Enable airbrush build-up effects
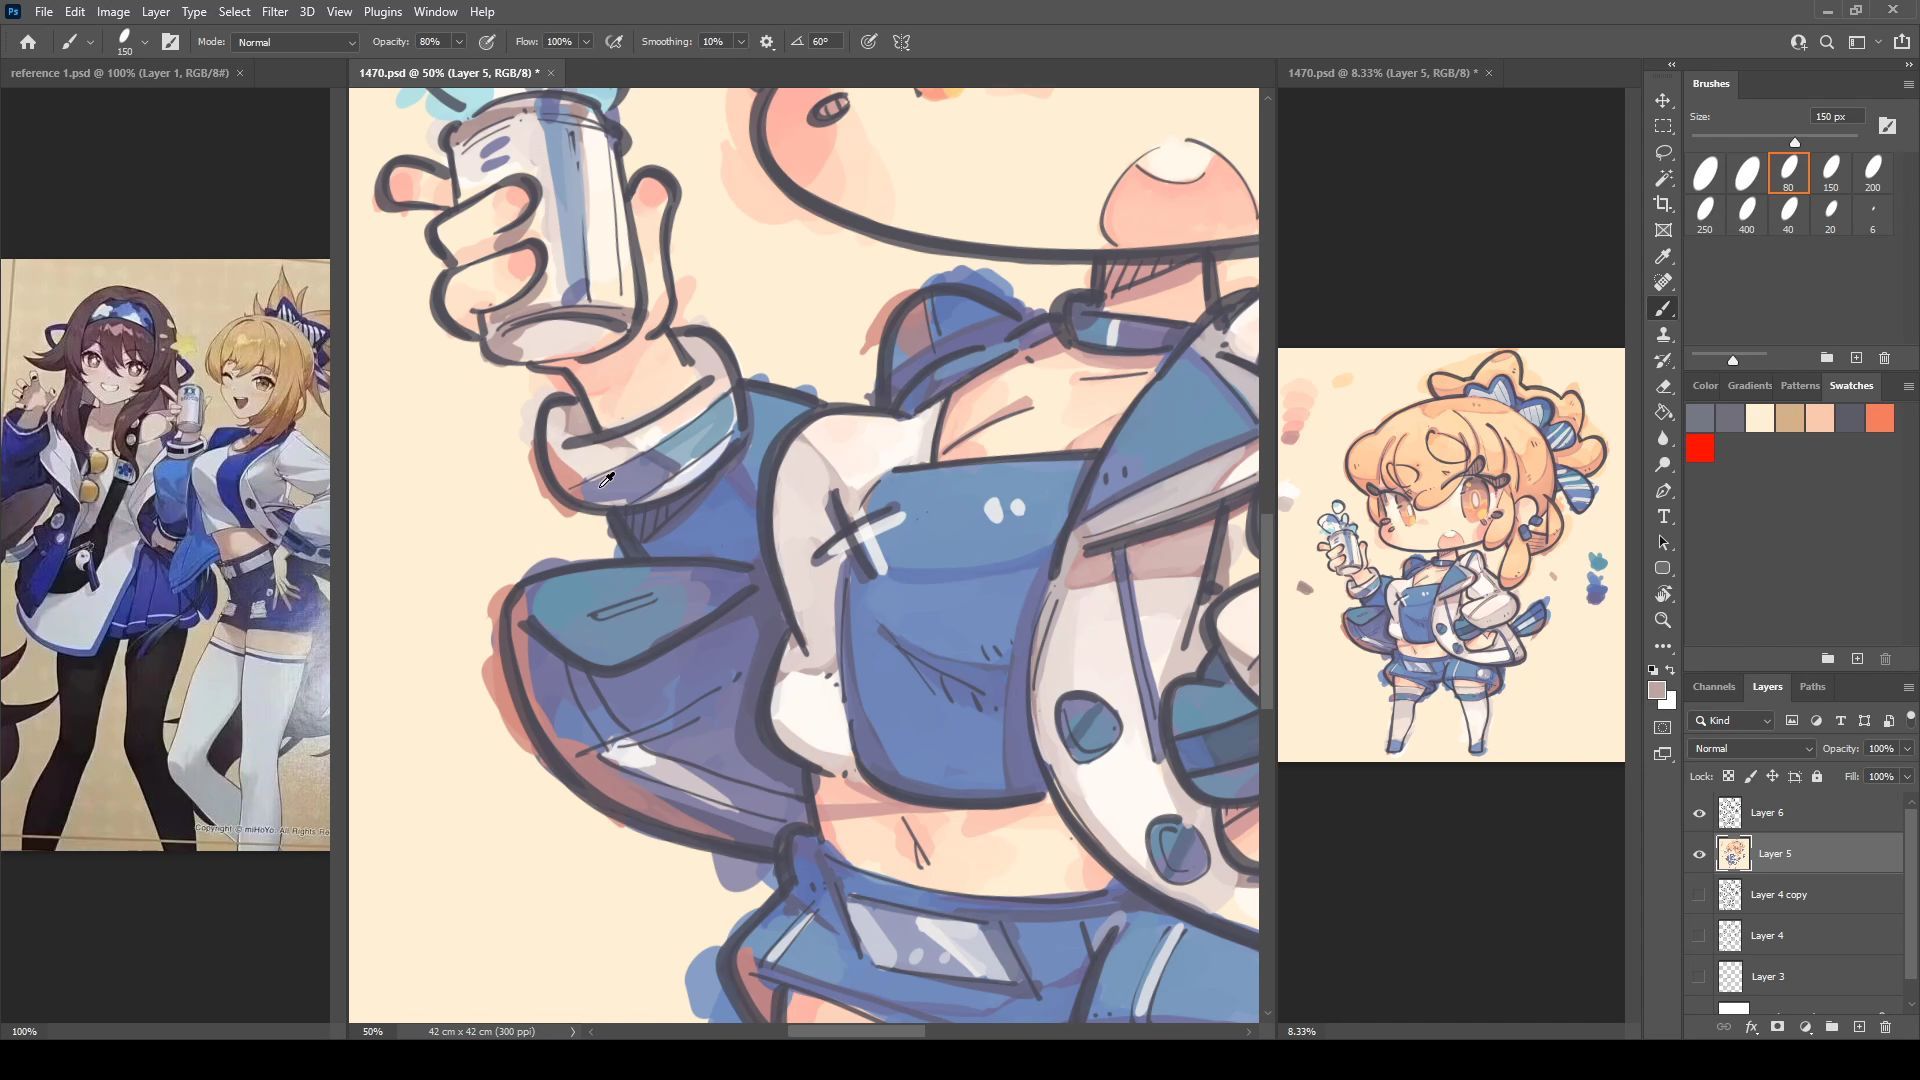Screen dimensions: 1920x1080 coord(614,42)
